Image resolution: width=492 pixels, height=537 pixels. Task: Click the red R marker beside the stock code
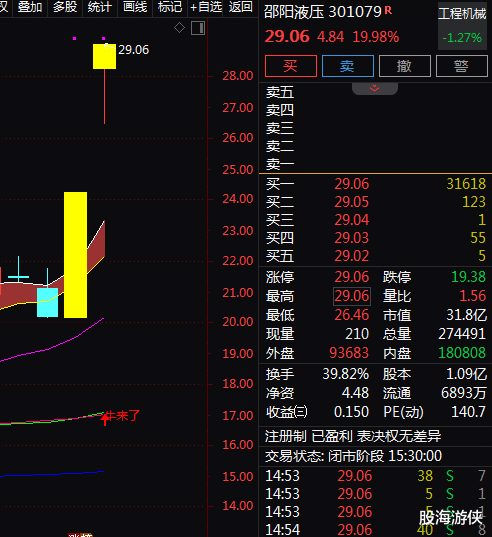pyautogui.click(x=388, y=10)
